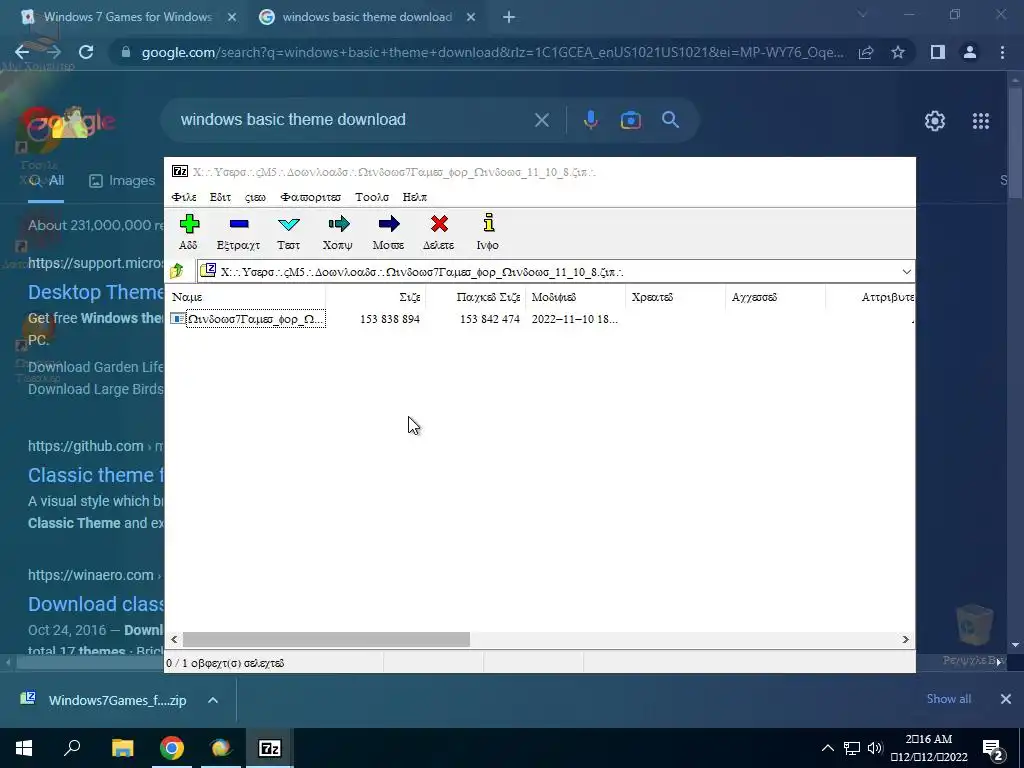Image resolution: width=1024 pixels, height=768 pixels.
Task: Click the Chrome icon on the taskbar
Action: point(172,748)
